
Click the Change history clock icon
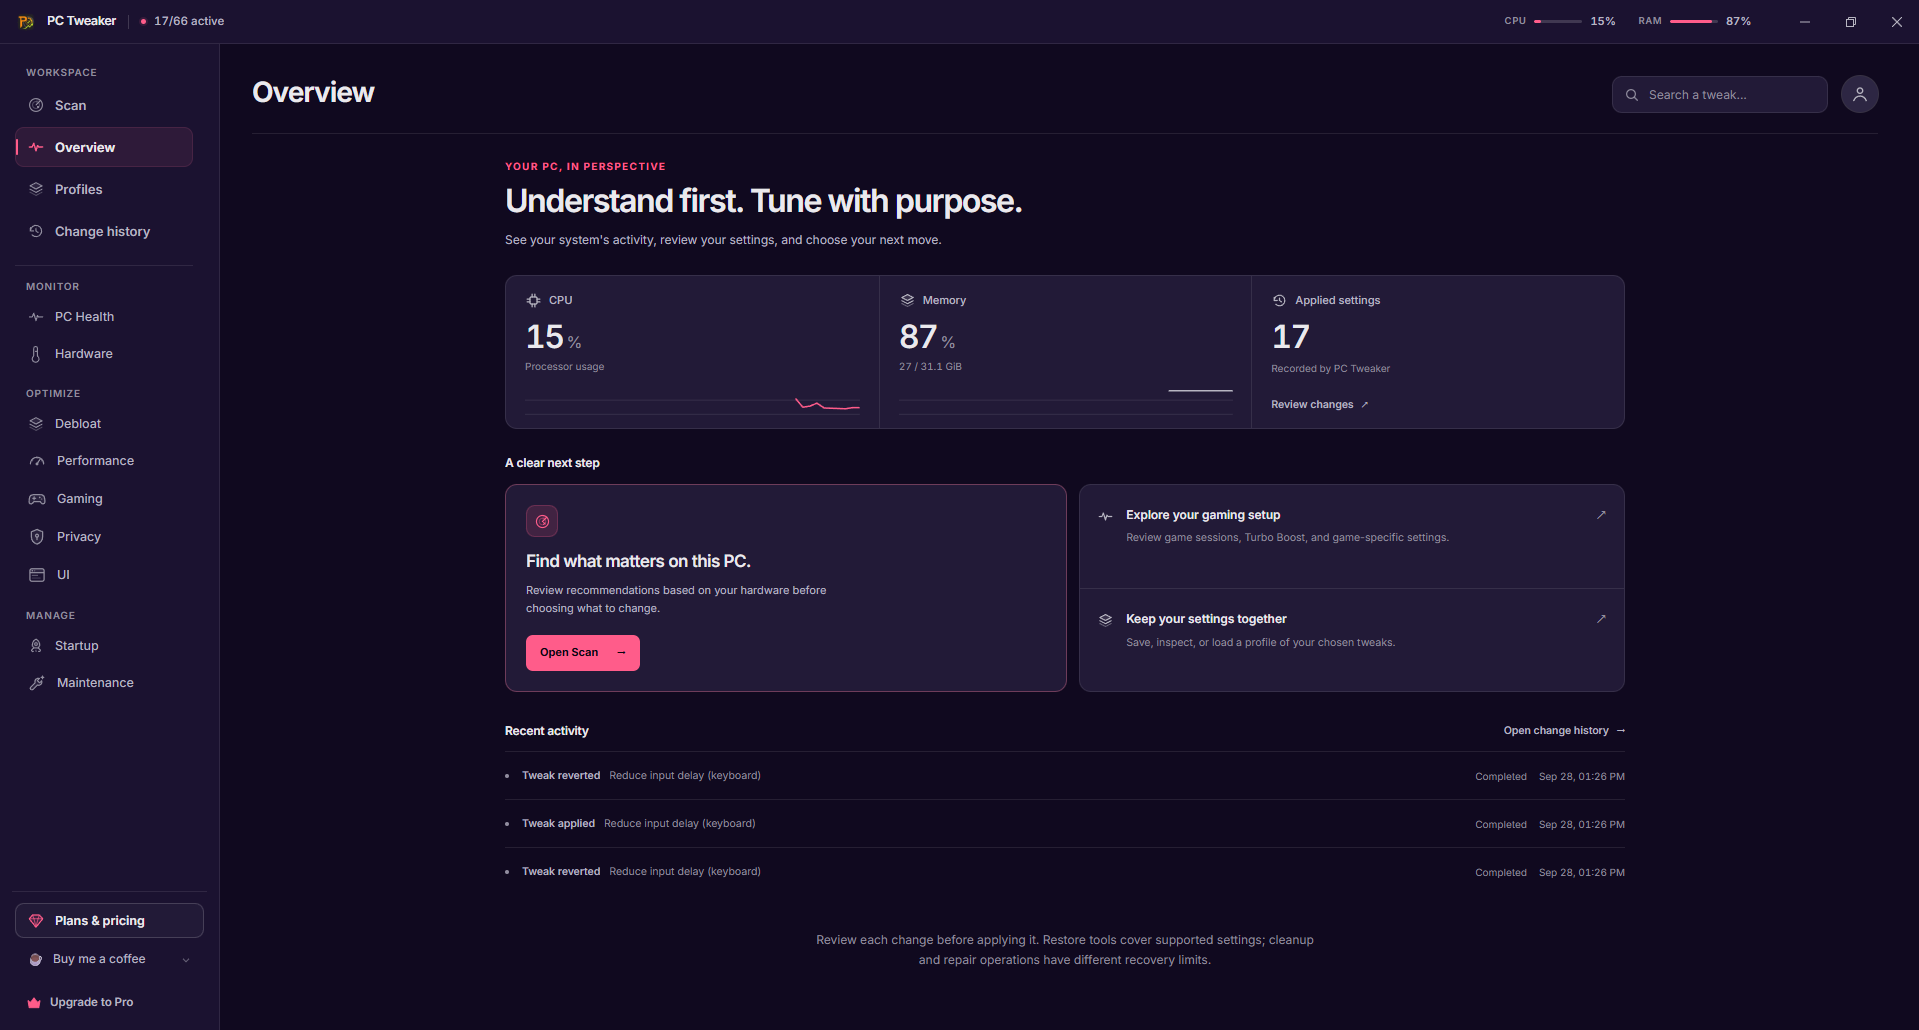(36, 231)
